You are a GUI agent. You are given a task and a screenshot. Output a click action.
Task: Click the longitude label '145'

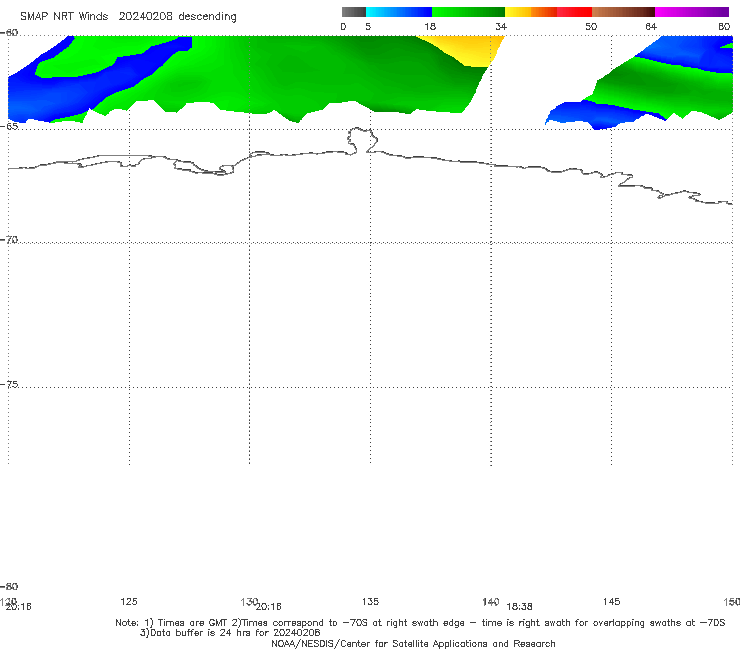click(612, 601)
